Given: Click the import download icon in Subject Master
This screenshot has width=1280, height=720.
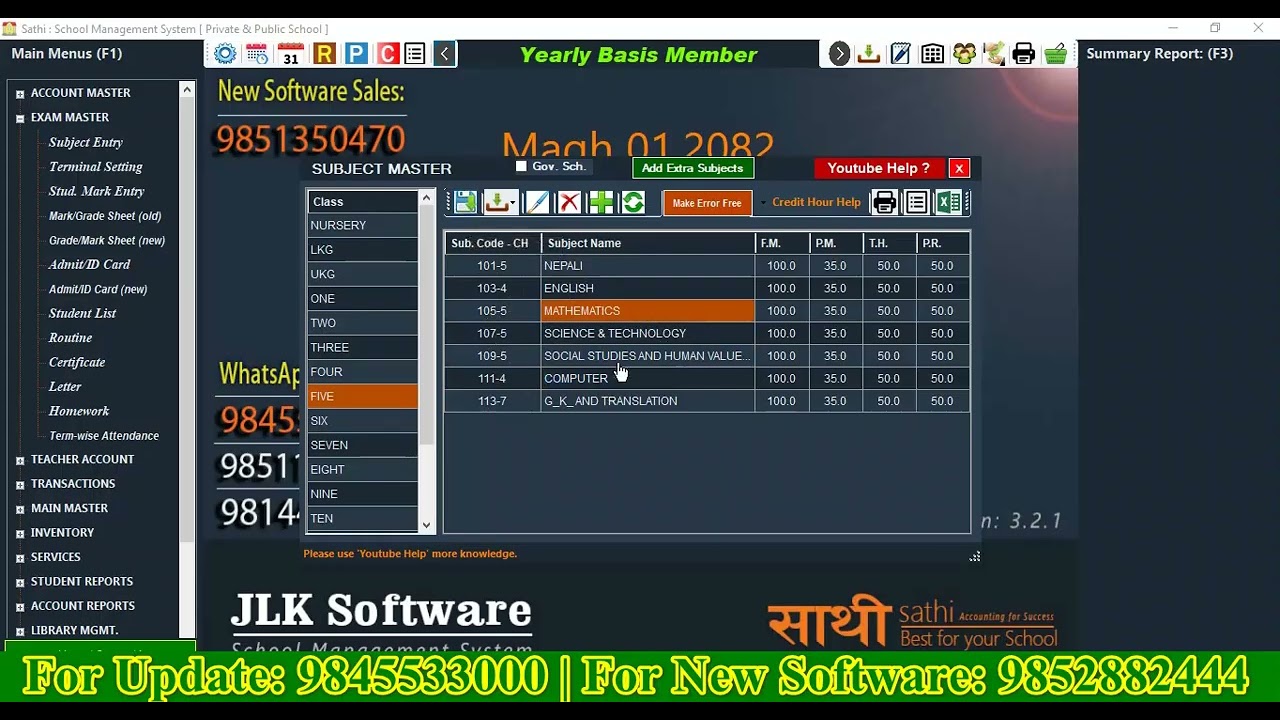Looking at the screenshot, I should pos(495,203).
